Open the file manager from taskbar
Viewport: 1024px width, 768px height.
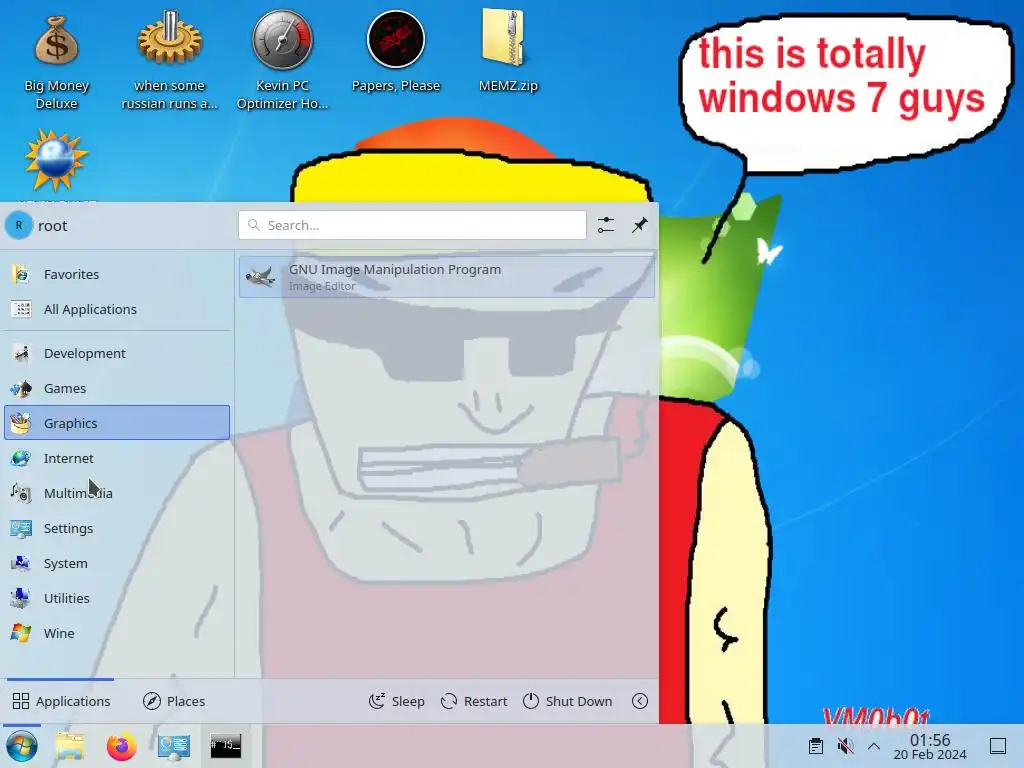click(x=70, y=746)
